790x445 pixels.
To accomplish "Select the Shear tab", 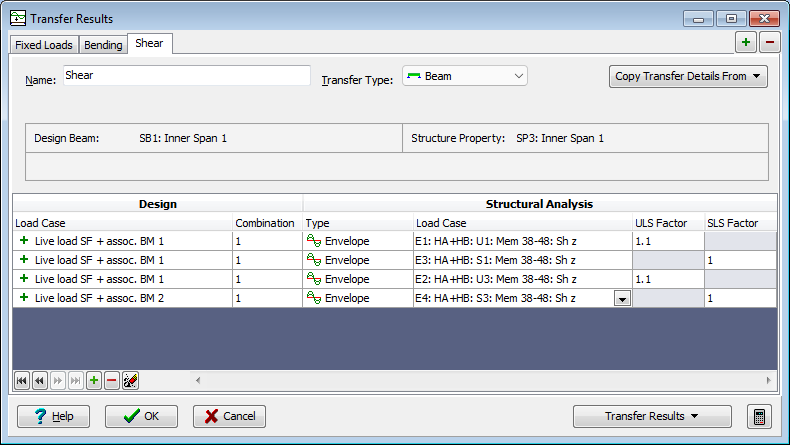I will (149, 43).
